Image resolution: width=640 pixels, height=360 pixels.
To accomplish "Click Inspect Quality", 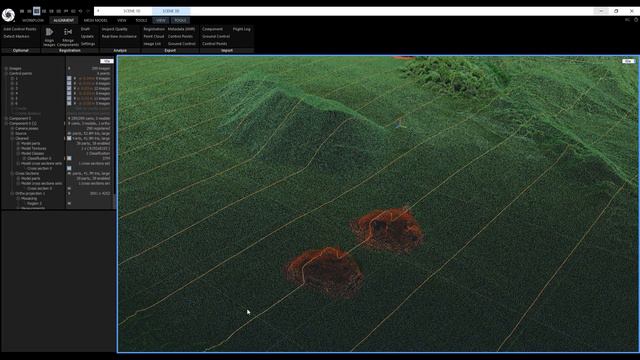I will [x=115, y=29].
